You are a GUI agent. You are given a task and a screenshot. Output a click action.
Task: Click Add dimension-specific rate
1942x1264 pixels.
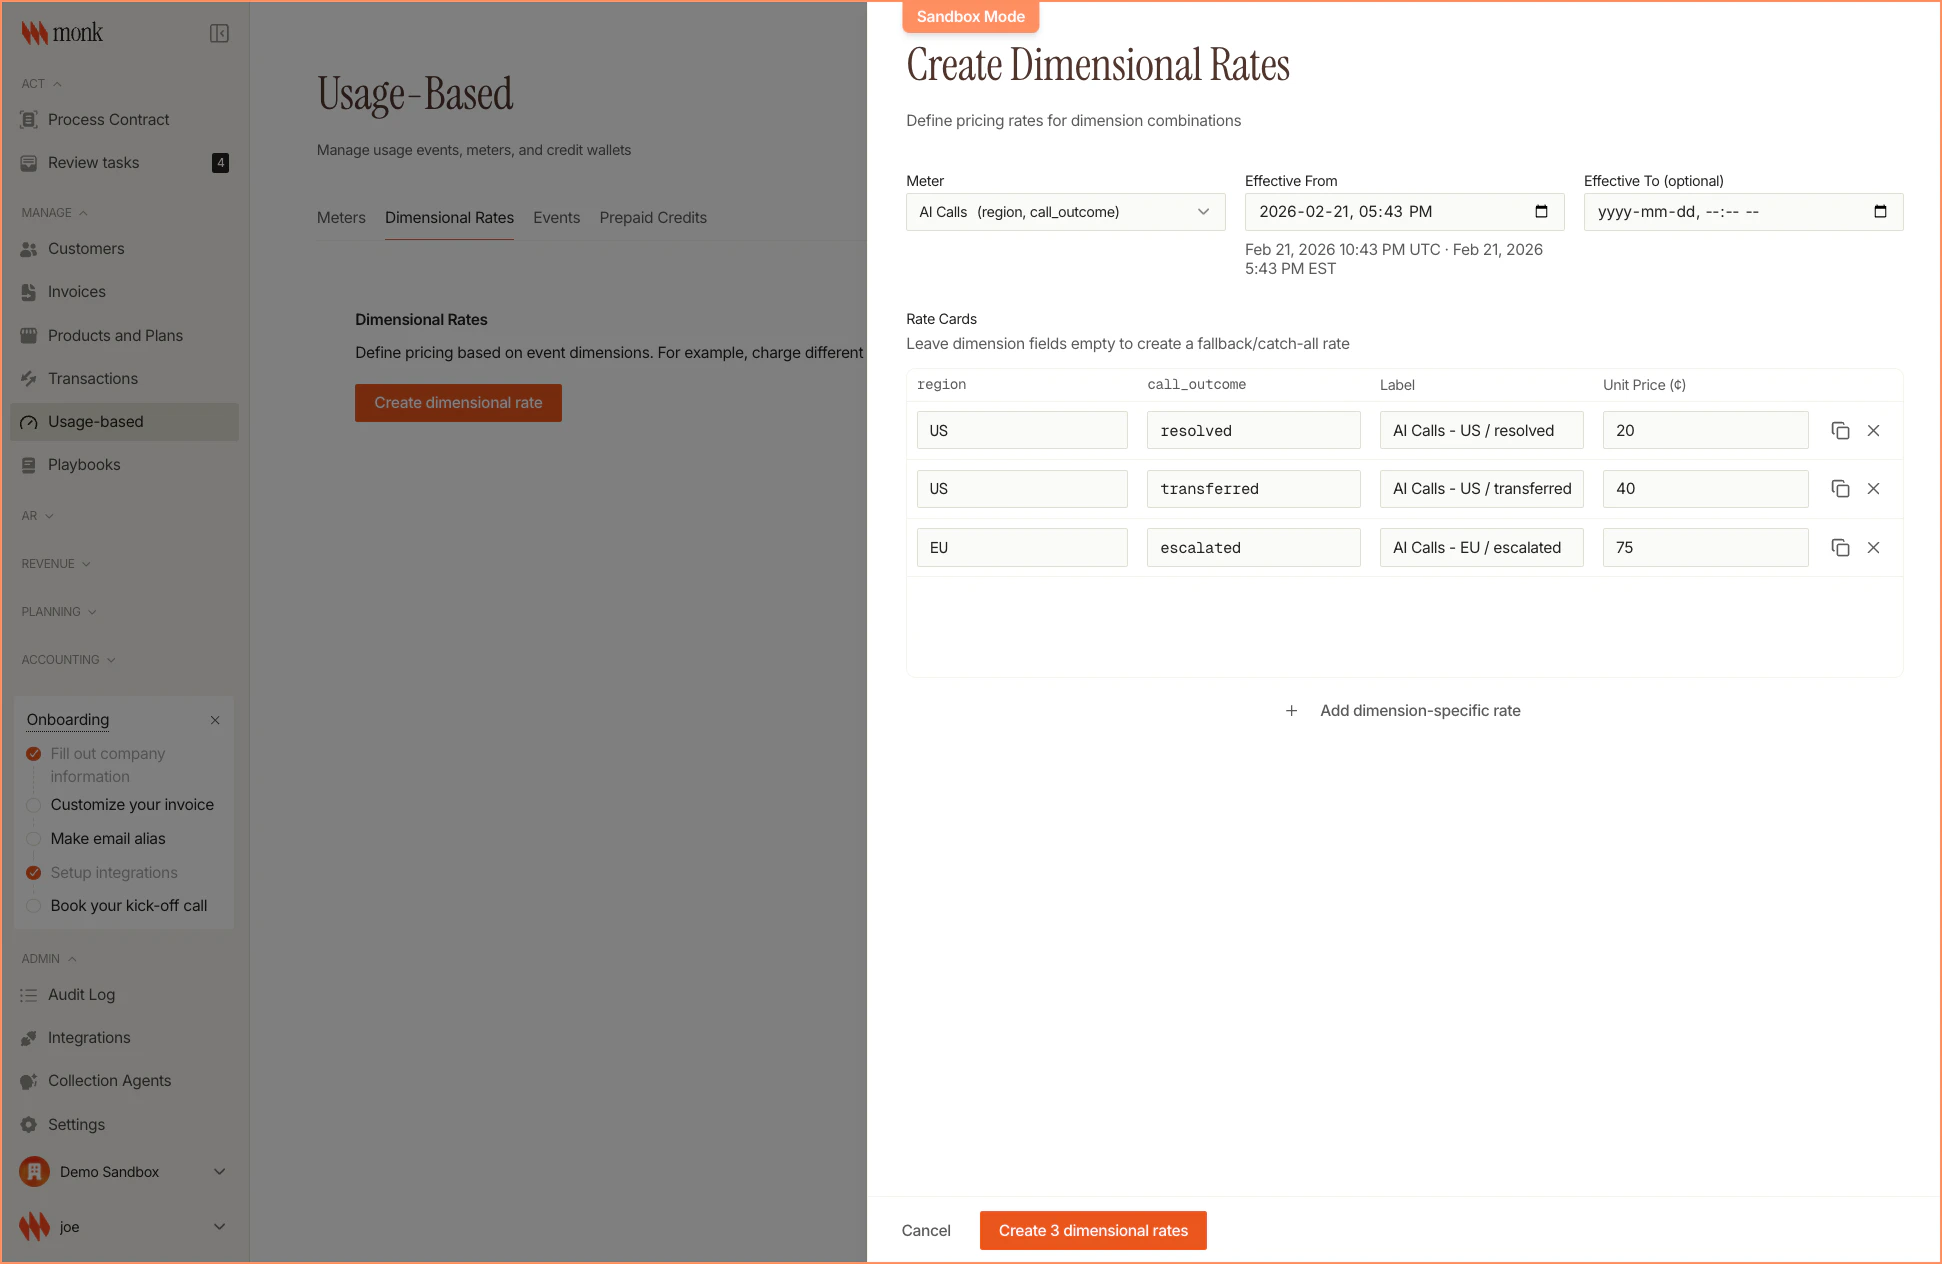(x=1404, y=710)
